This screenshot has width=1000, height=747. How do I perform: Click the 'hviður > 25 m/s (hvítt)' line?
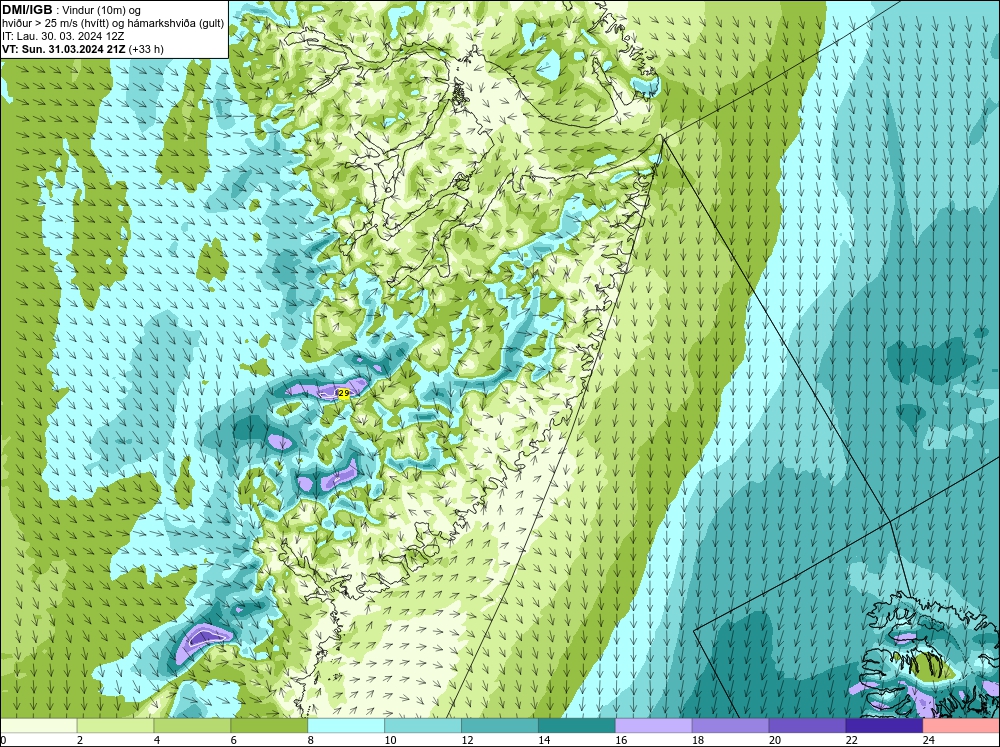[x=55, y=24]
